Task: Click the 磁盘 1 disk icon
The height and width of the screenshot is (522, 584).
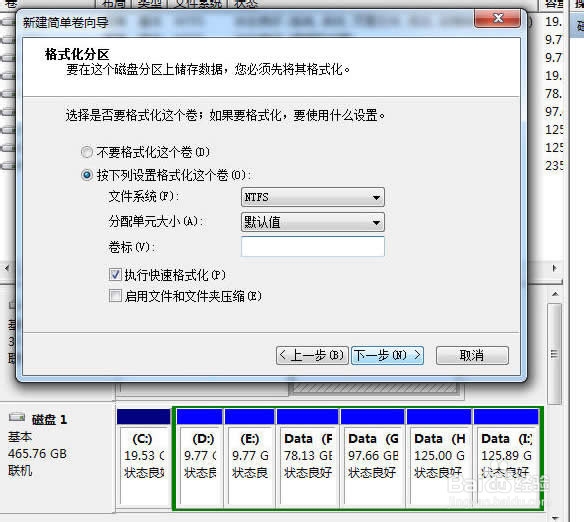Action: [17, 417]
